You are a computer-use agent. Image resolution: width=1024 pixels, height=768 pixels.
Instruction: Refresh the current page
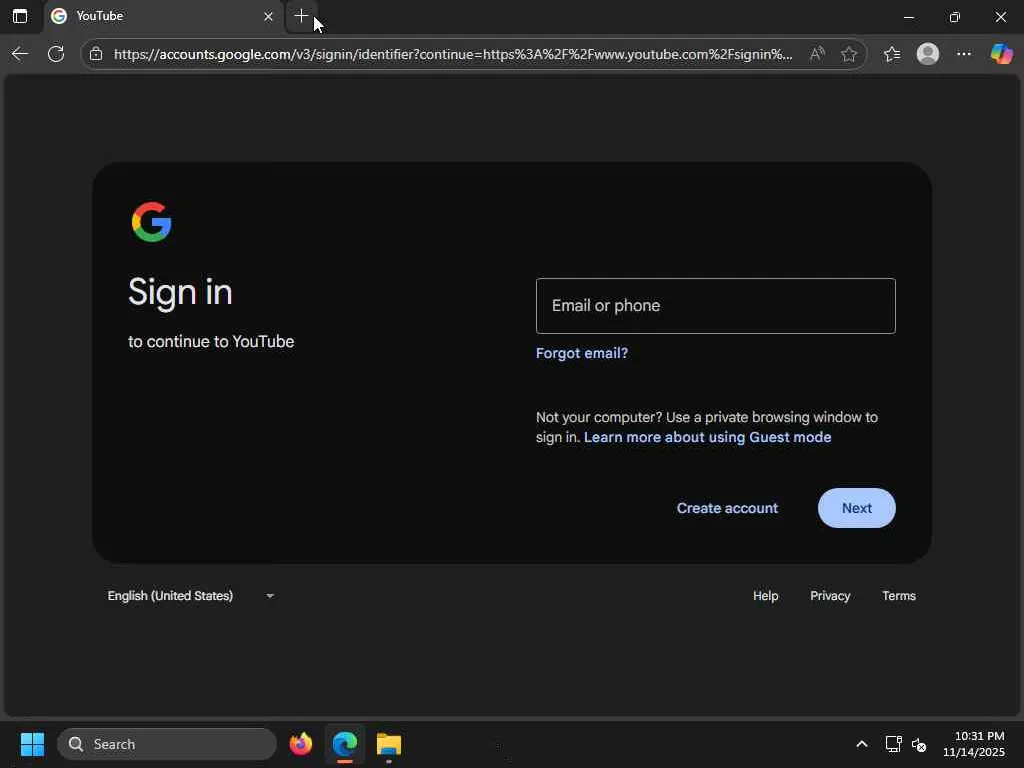click(x=56, y=54)
